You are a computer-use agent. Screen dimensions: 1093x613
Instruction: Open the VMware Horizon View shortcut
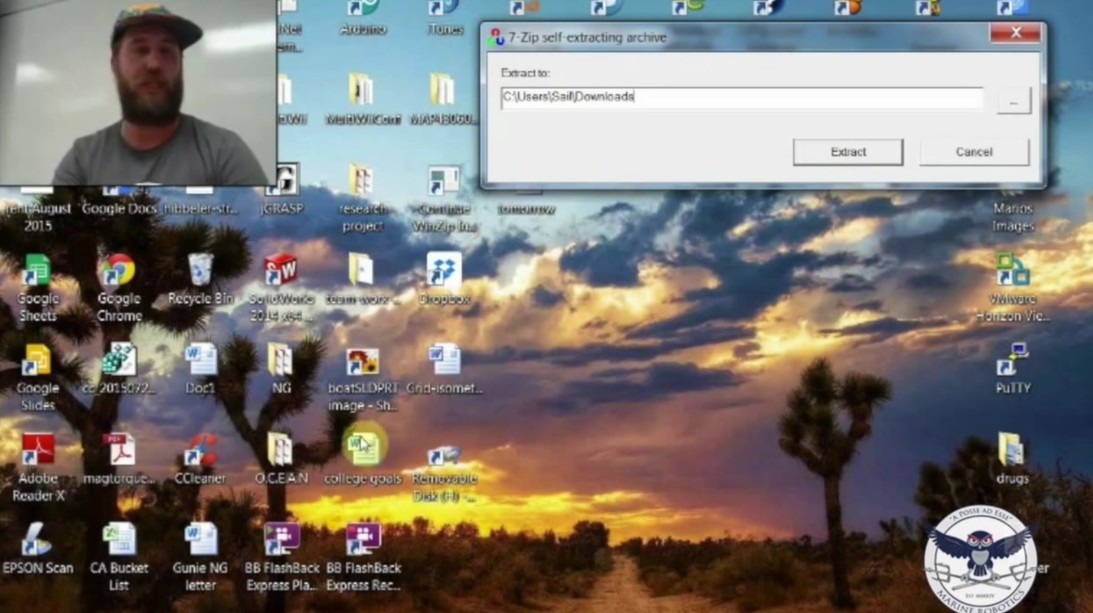point(1012,272)
